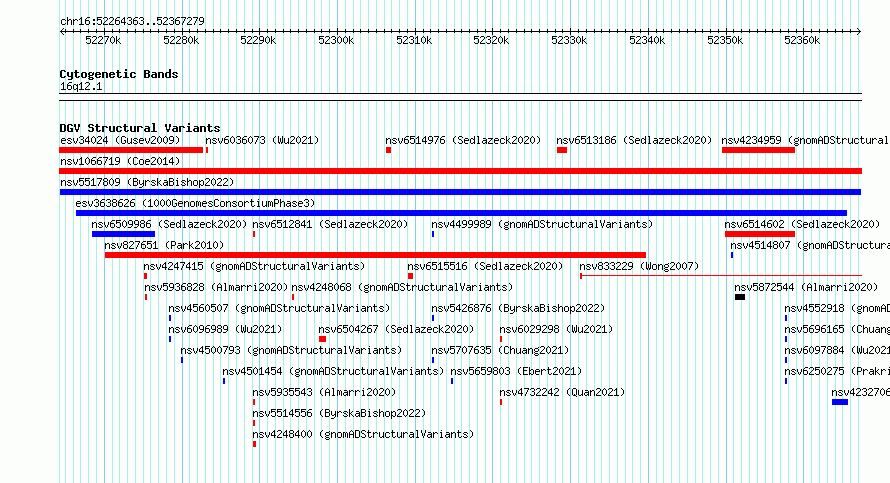Click the red nsv6514976 variant block
The width and height of the screenshot is (890, 483).
coord(389,150)
